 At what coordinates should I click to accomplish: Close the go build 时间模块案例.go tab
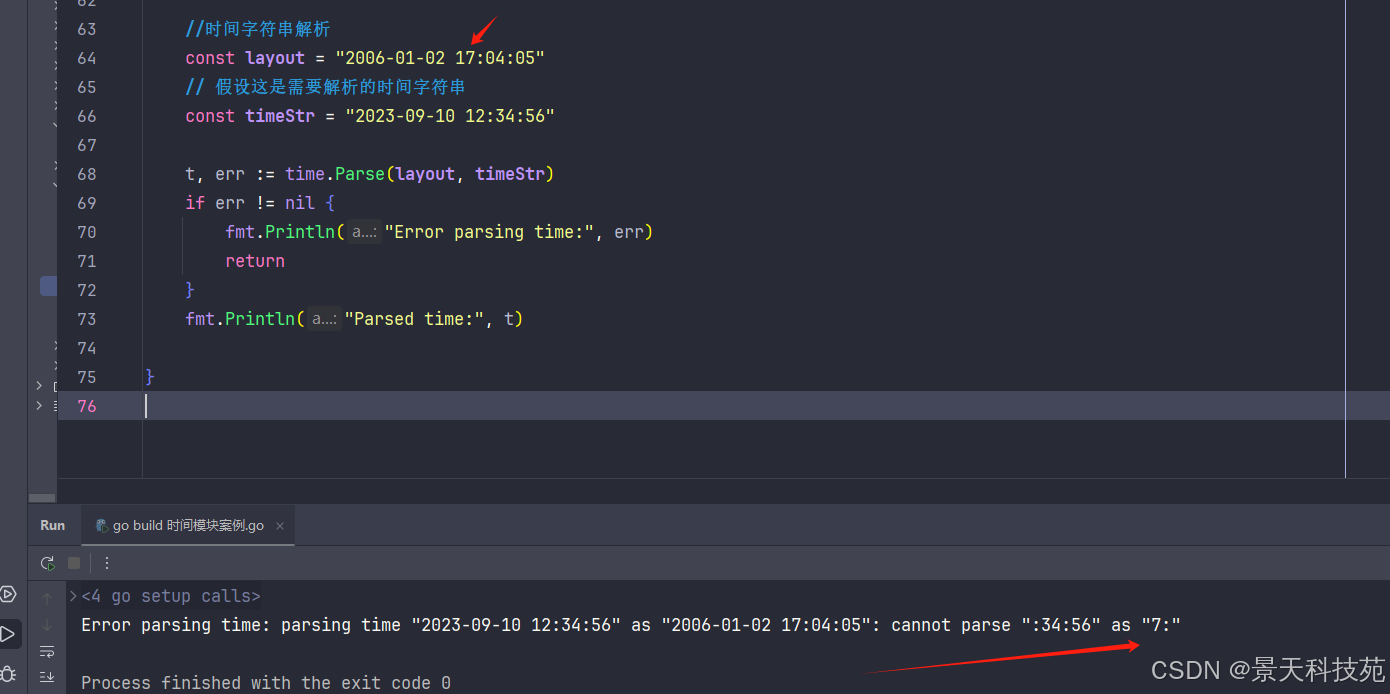click(280, 526)
